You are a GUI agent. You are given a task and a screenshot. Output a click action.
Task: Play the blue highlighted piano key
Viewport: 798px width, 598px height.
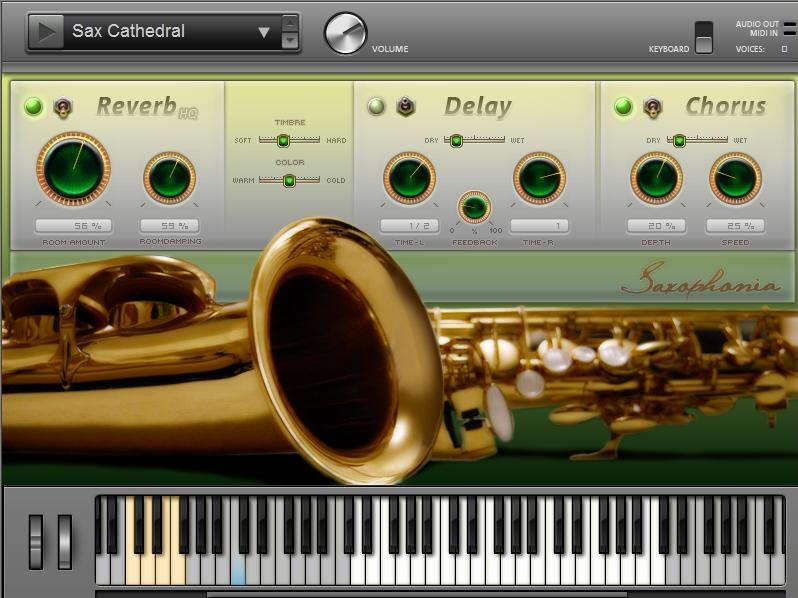238,568
